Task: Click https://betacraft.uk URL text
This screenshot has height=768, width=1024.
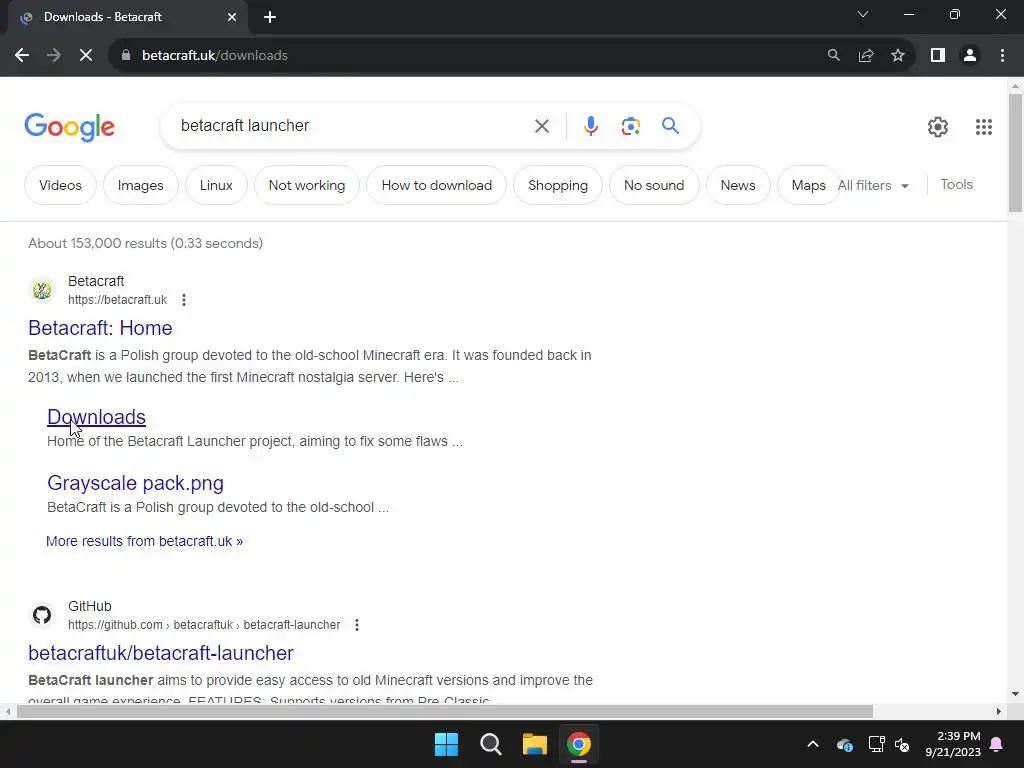Action: tap(118, 300)
